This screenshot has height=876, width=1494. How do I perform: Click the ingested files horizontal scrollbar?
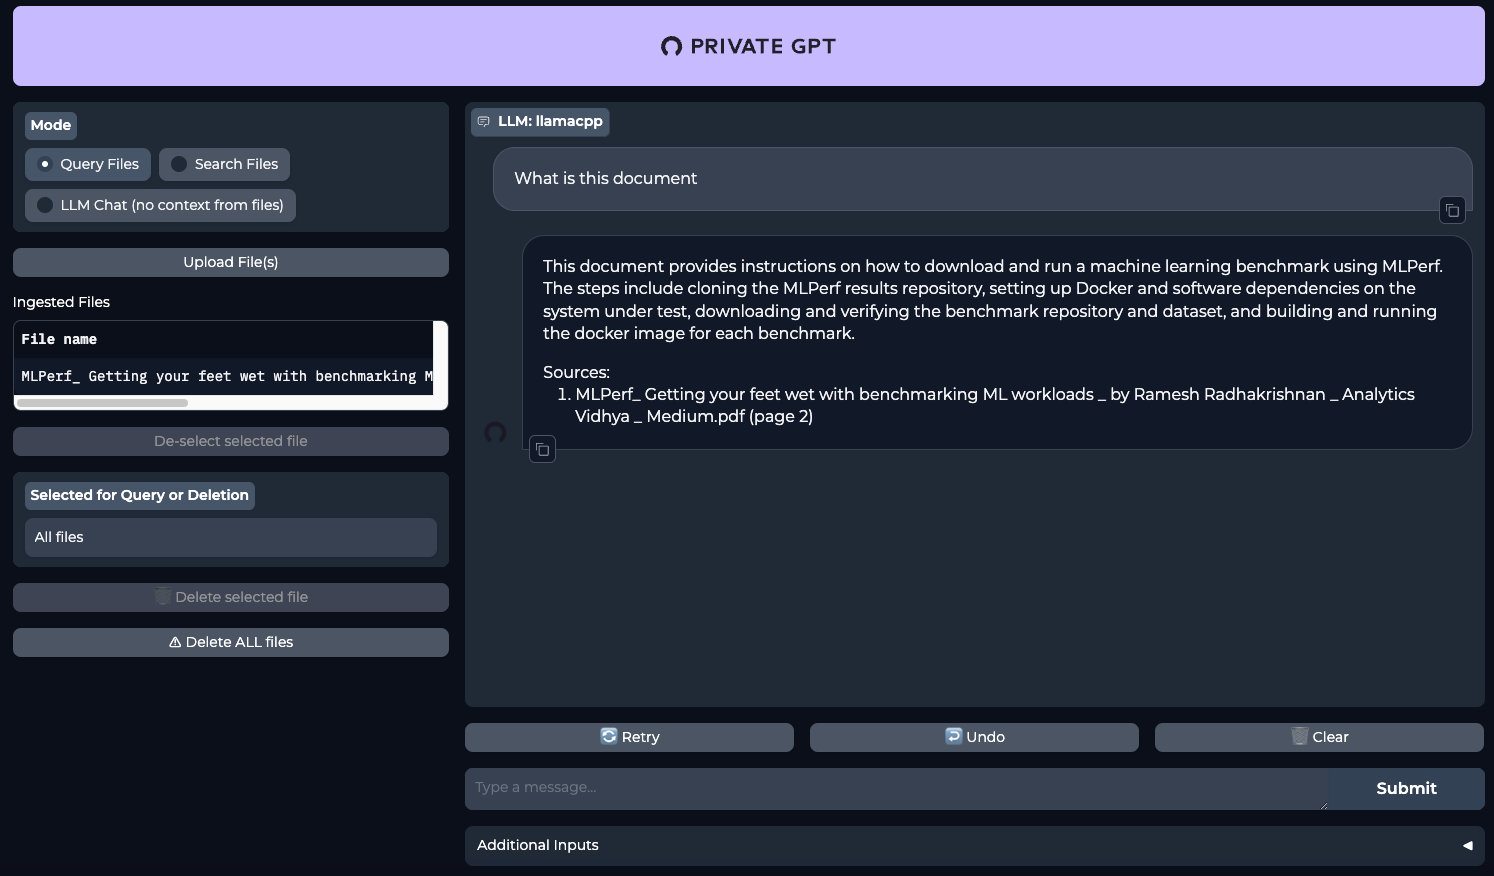[102, 403]
